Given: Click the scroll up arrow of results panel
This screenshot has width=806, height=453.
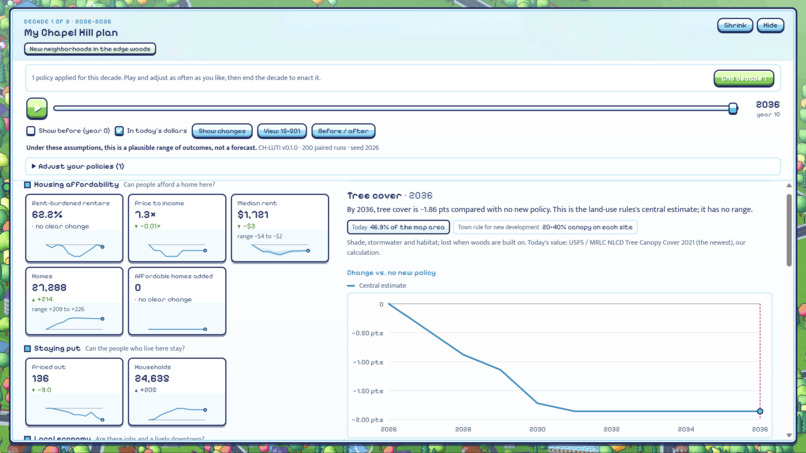Looking at the screenshot, I should point(789,185).
